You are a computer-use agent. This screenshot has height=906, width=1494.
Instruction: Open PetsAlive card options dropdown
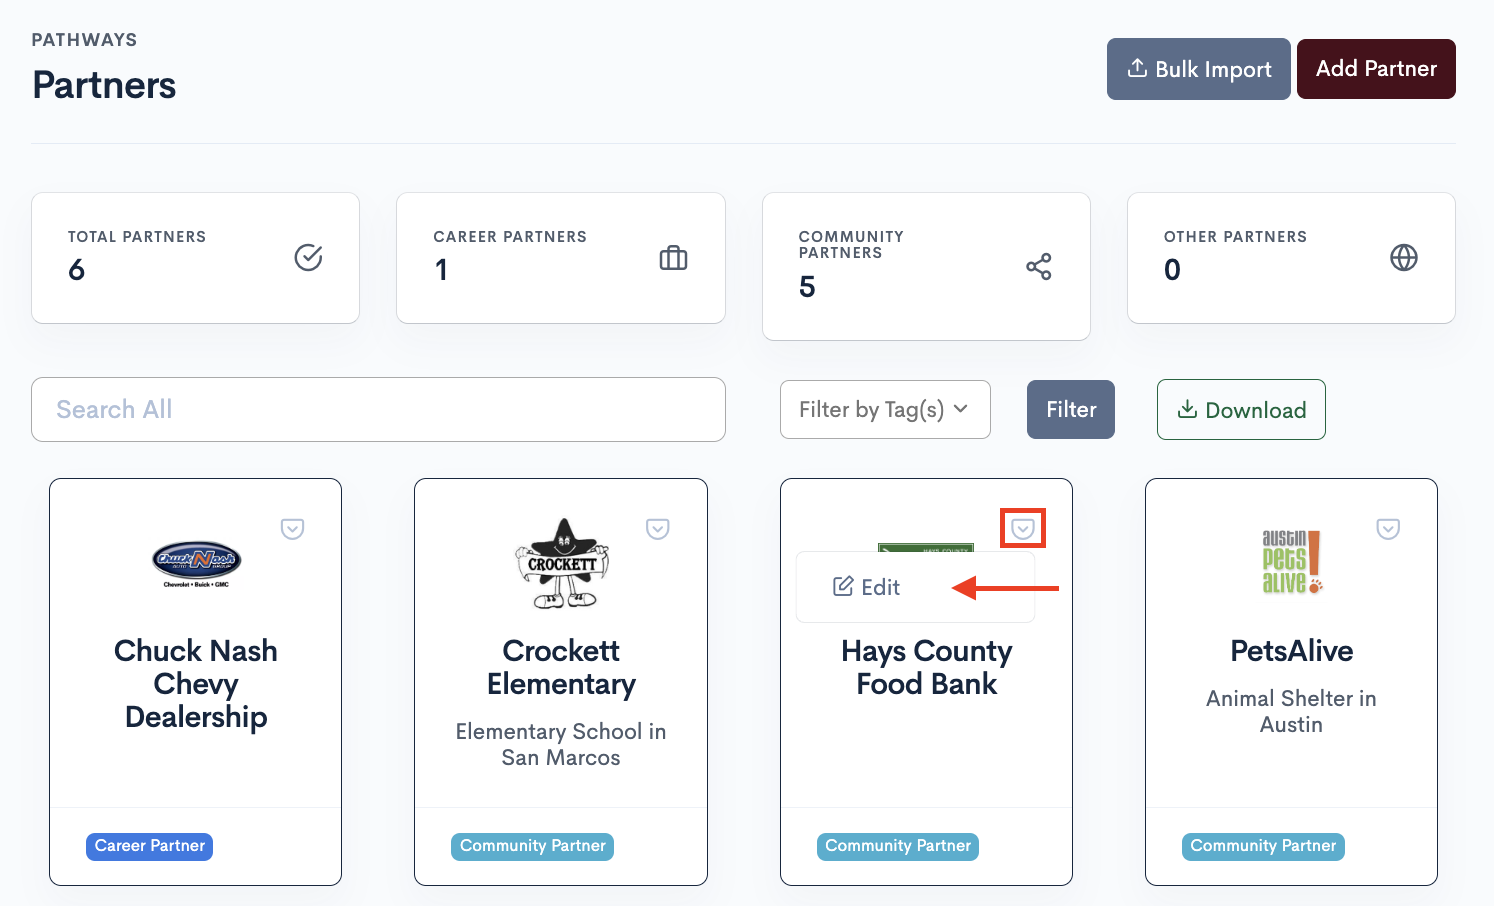click(x=1387, y=528)
